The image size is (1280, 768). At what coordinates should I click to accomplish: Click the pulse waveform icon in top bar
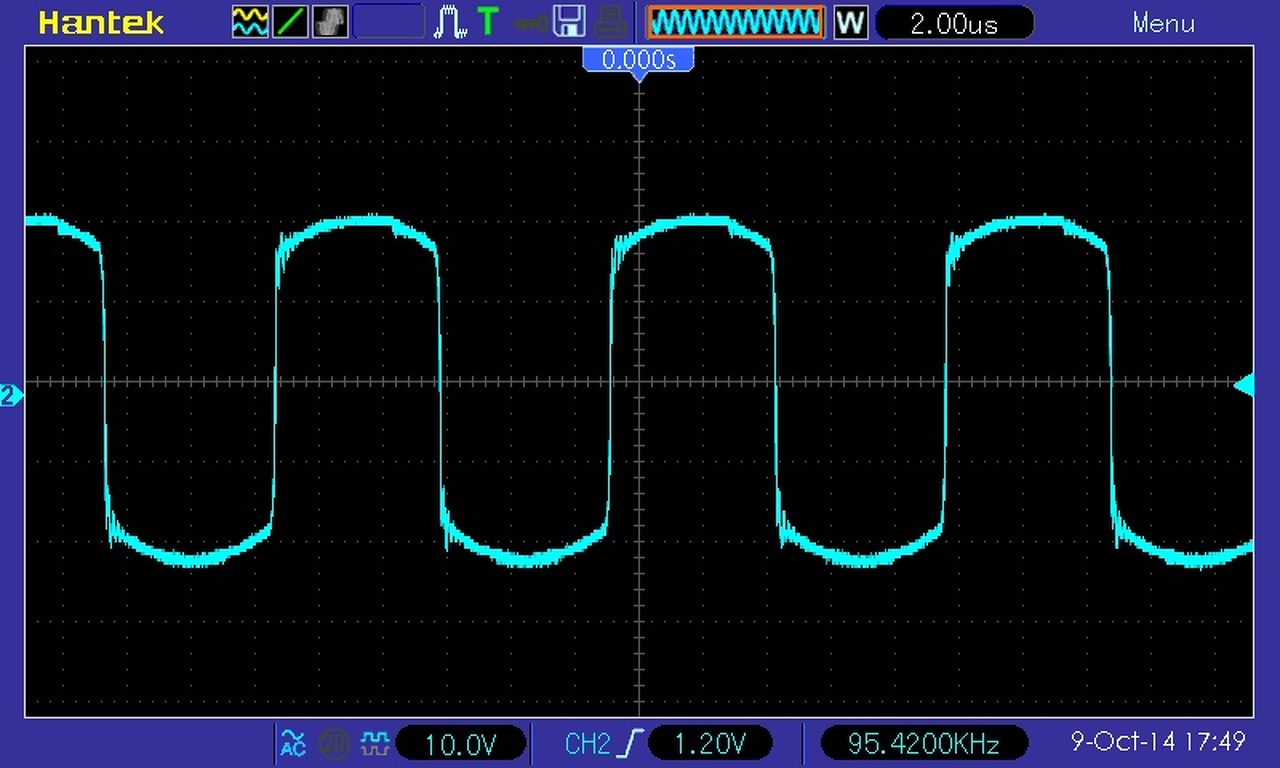pyautogui.click(x=450, y=22)
